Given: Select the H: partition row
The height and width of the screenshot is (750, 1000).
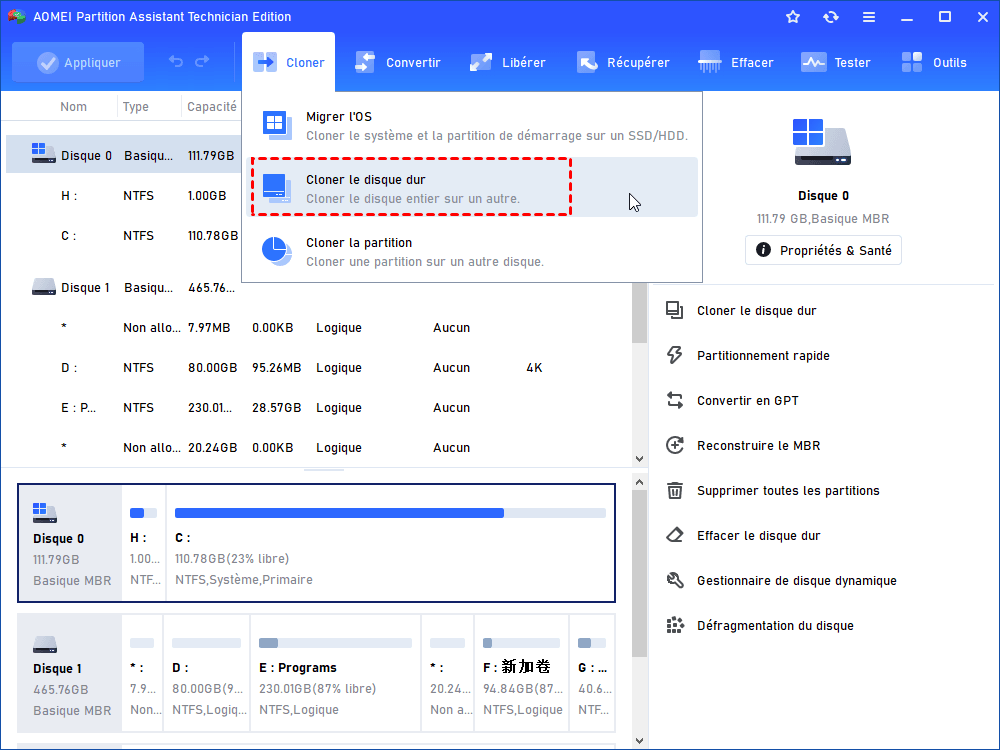Looking at the screenshot, I should tap(124, 196).
